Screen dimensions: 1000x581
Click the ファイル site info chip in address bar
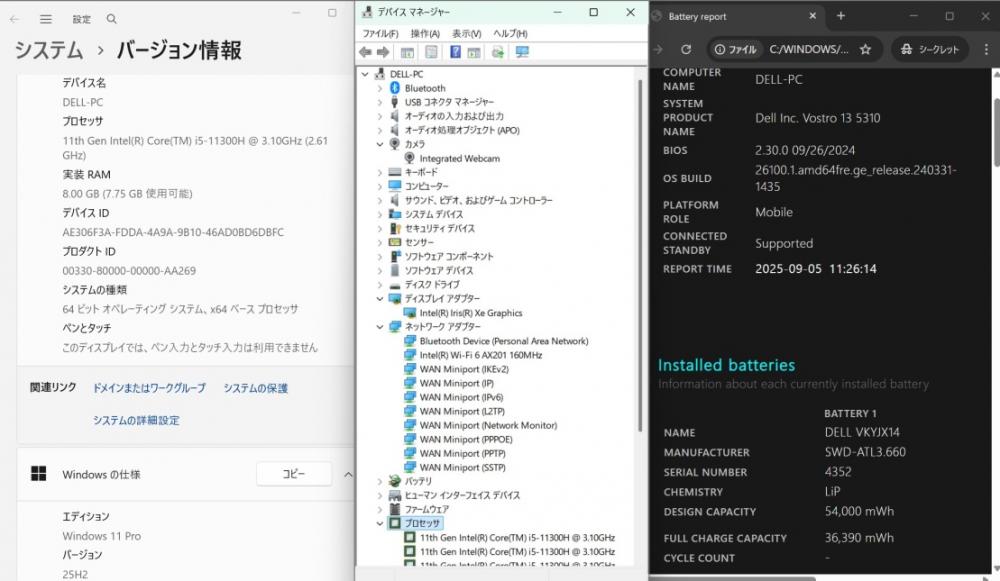point(736,49)
